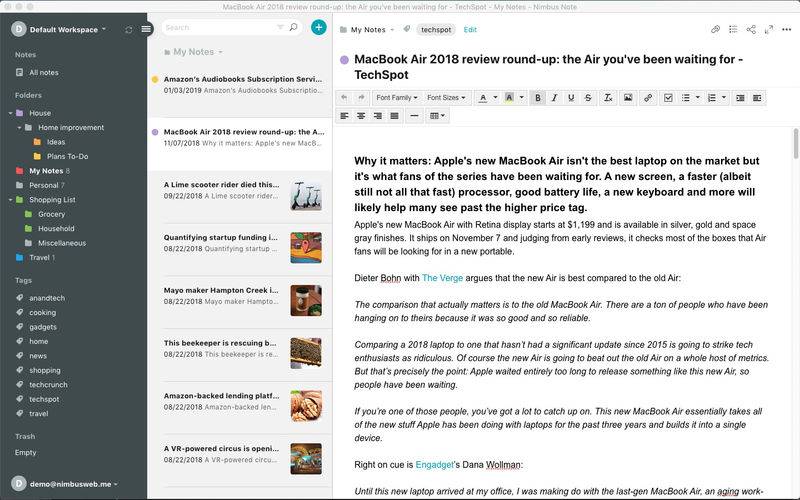Create a new note with plus button

coord(318,27)
